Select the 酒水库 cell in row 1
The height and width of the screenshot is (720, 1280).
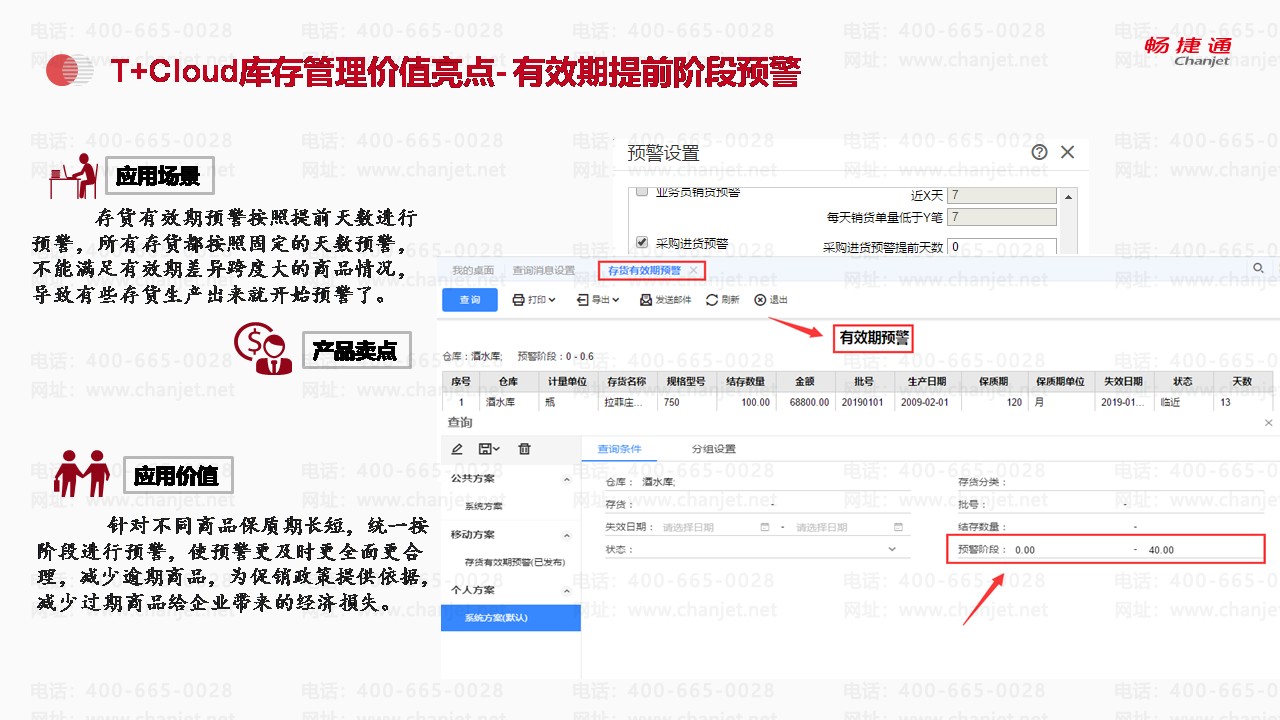[508, 402]
